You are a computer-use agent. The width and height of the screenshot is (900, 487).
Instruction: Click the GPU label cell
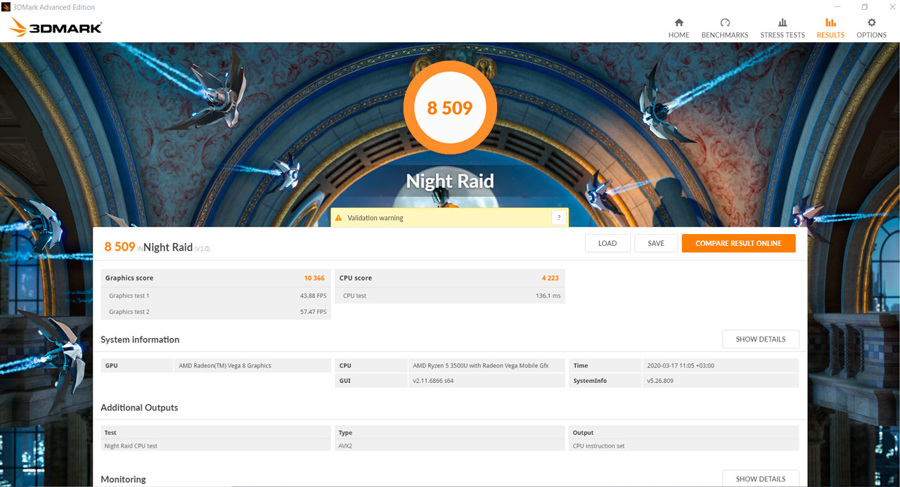137,366
